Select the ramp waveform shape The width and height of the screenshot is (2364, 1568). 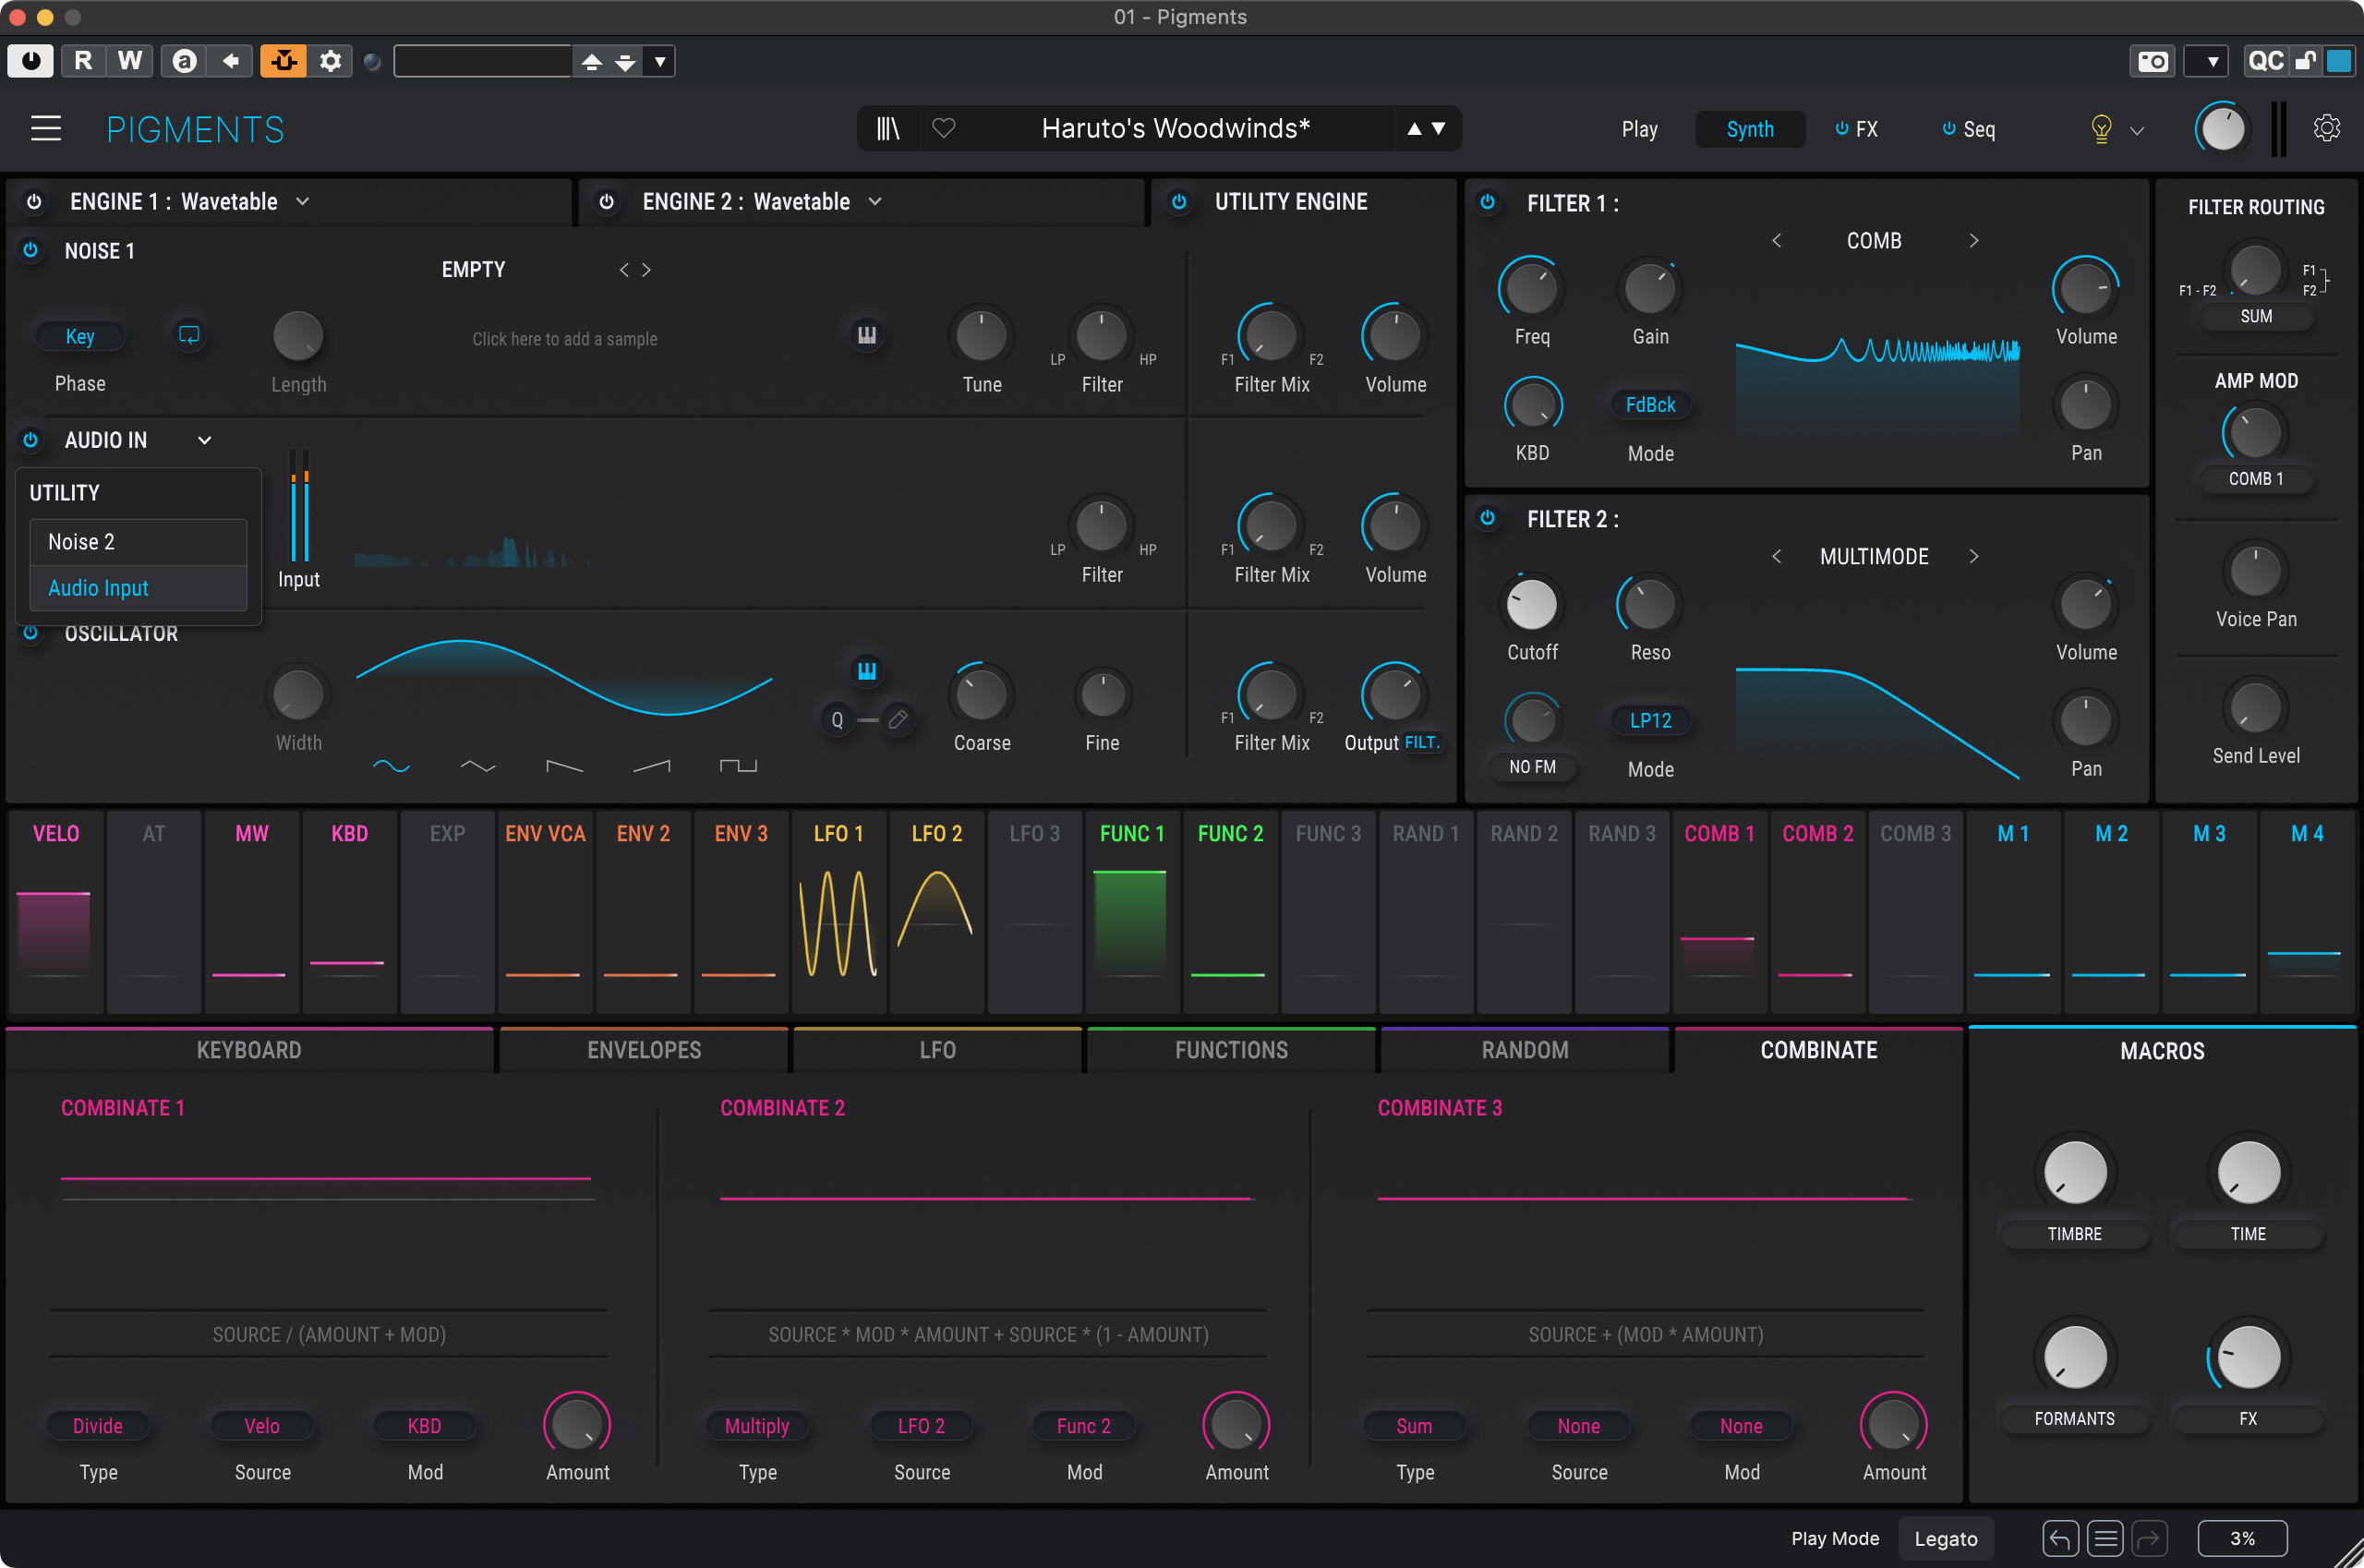pyautogui.click(x=652, y=766)
